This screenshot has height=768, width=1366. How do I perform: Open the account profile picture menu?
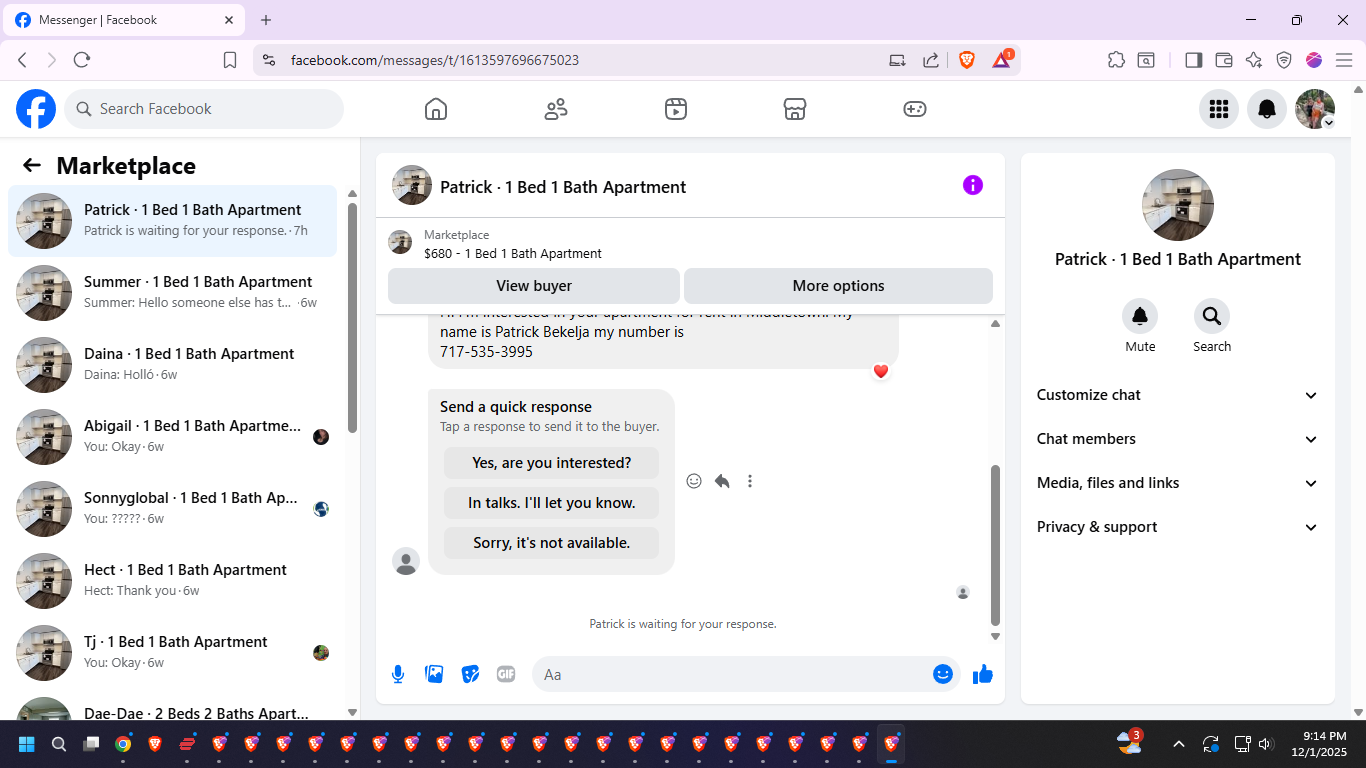tap(1315, 109)
